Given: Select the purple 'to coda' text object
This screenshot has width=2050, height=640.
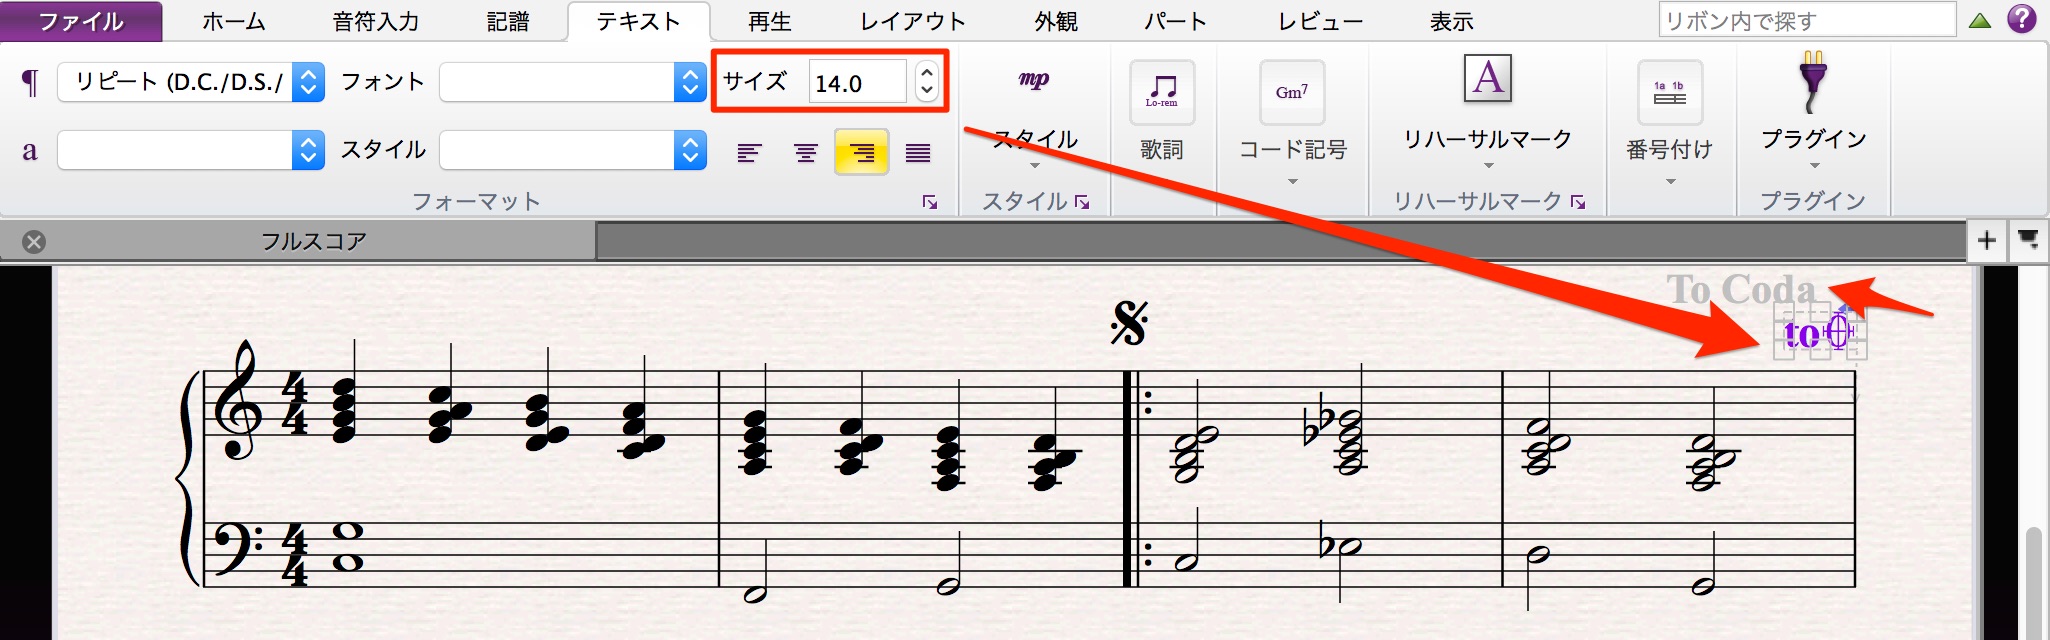Looking at the screenshot, I should [x=1819, y=333].
